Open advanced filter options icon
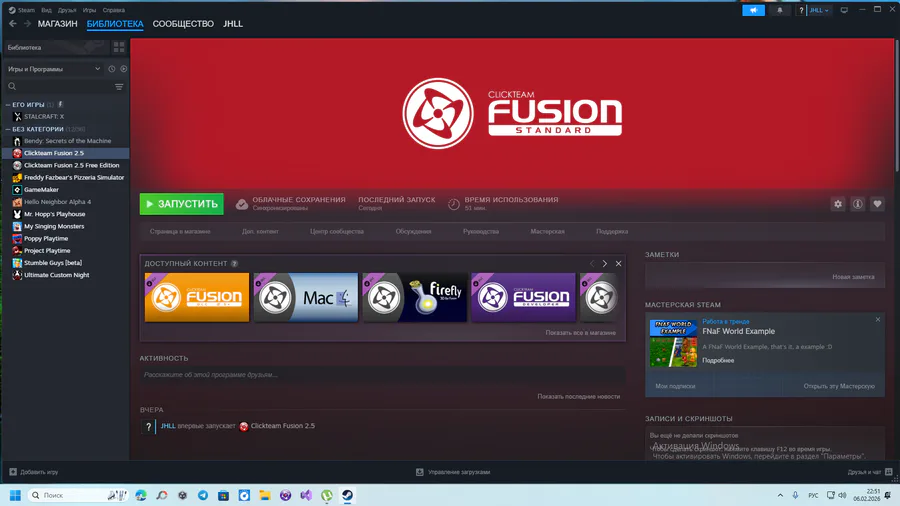This screenshot has width=900, height=506. (x=119, y=87)
